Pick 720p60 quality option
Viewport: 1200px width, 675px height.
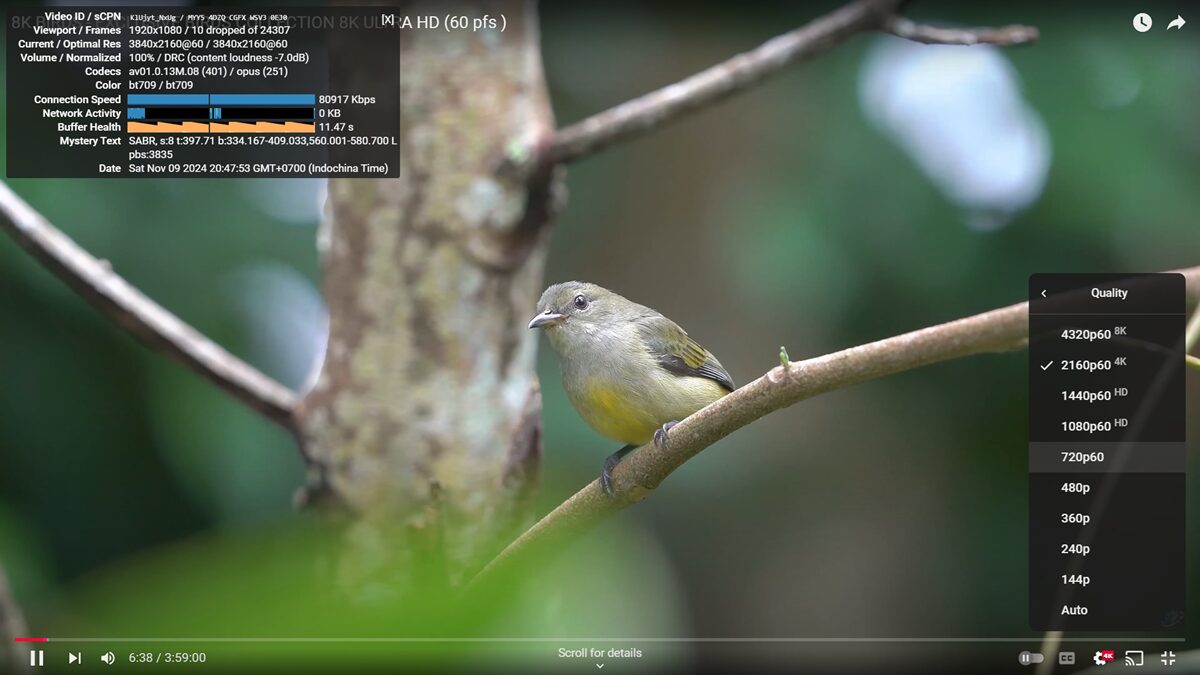pyautogui.click(x=1107, y=457)
